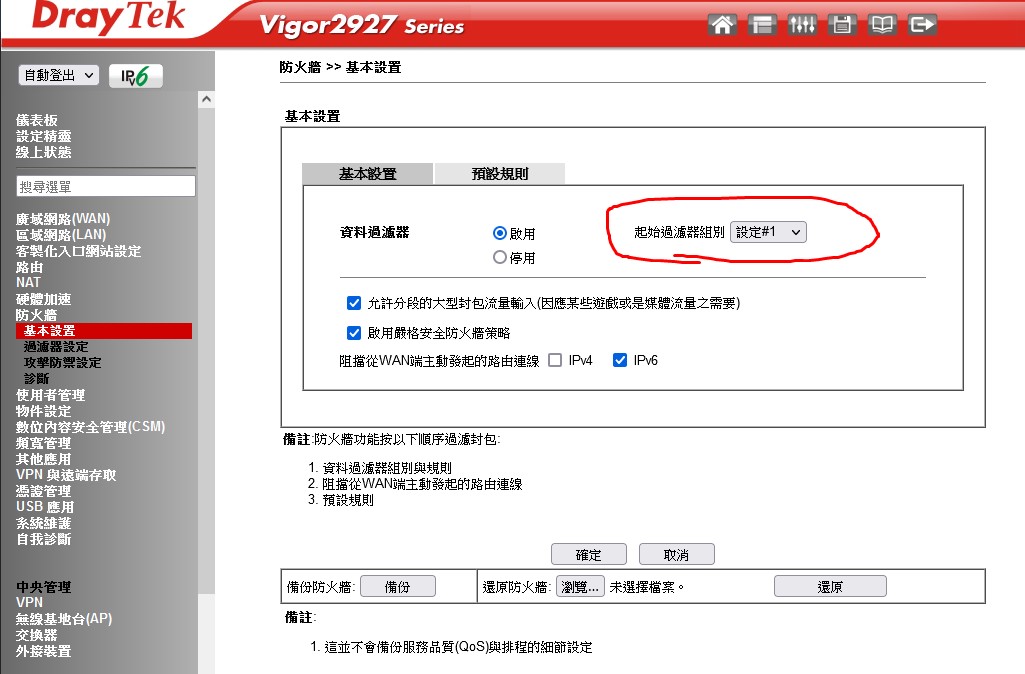Open the 自動登出 dropdown
Image resolution: width=1025 pixels, height=674 pixels.
(x=59, y=76)
